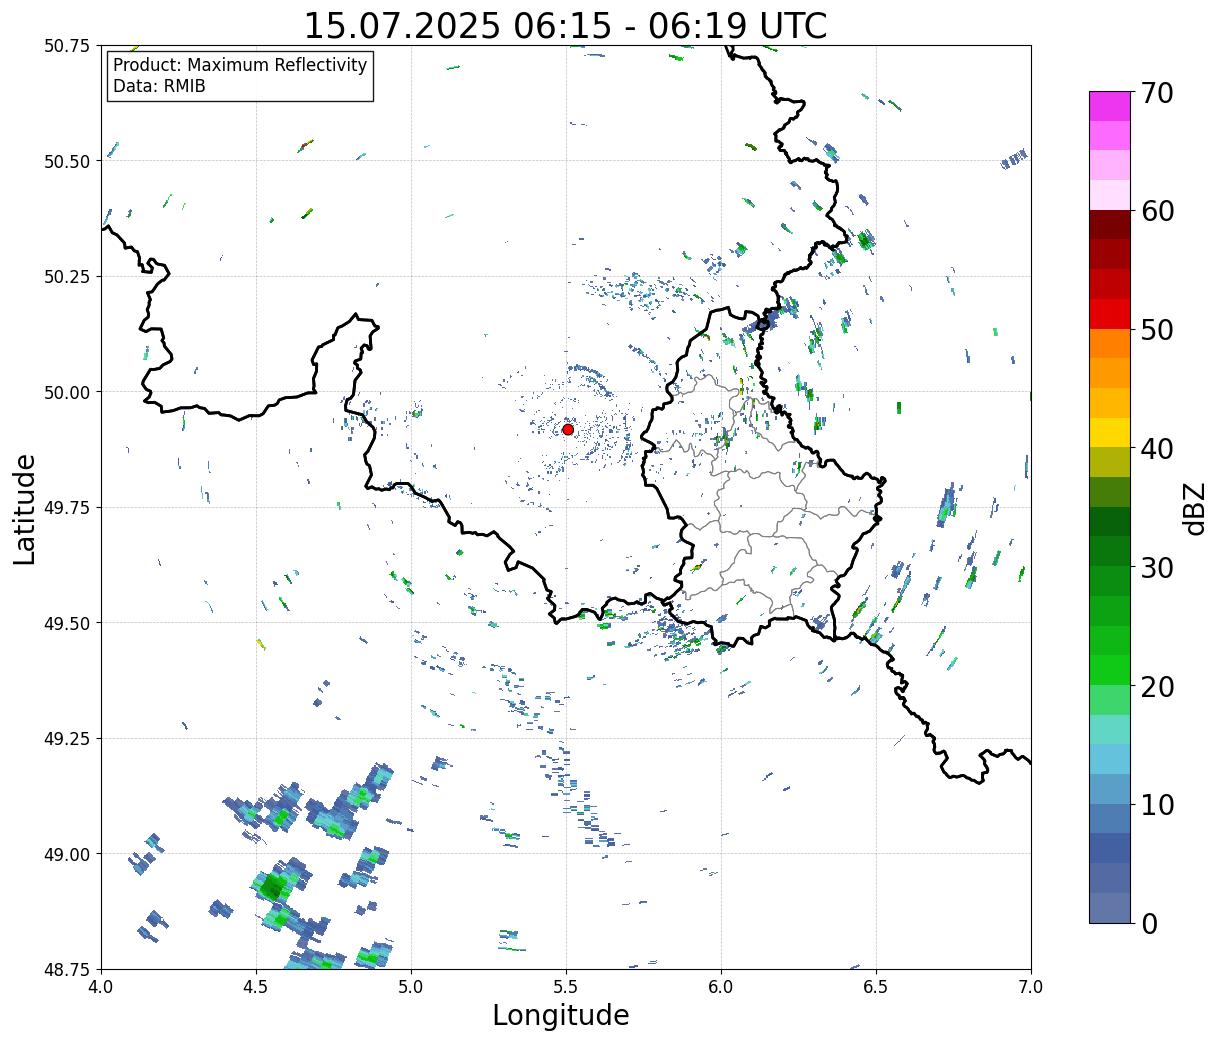Click the 'Latitude' axis label
This screenshot has width=1219, height=1040.
pos(25,509)
